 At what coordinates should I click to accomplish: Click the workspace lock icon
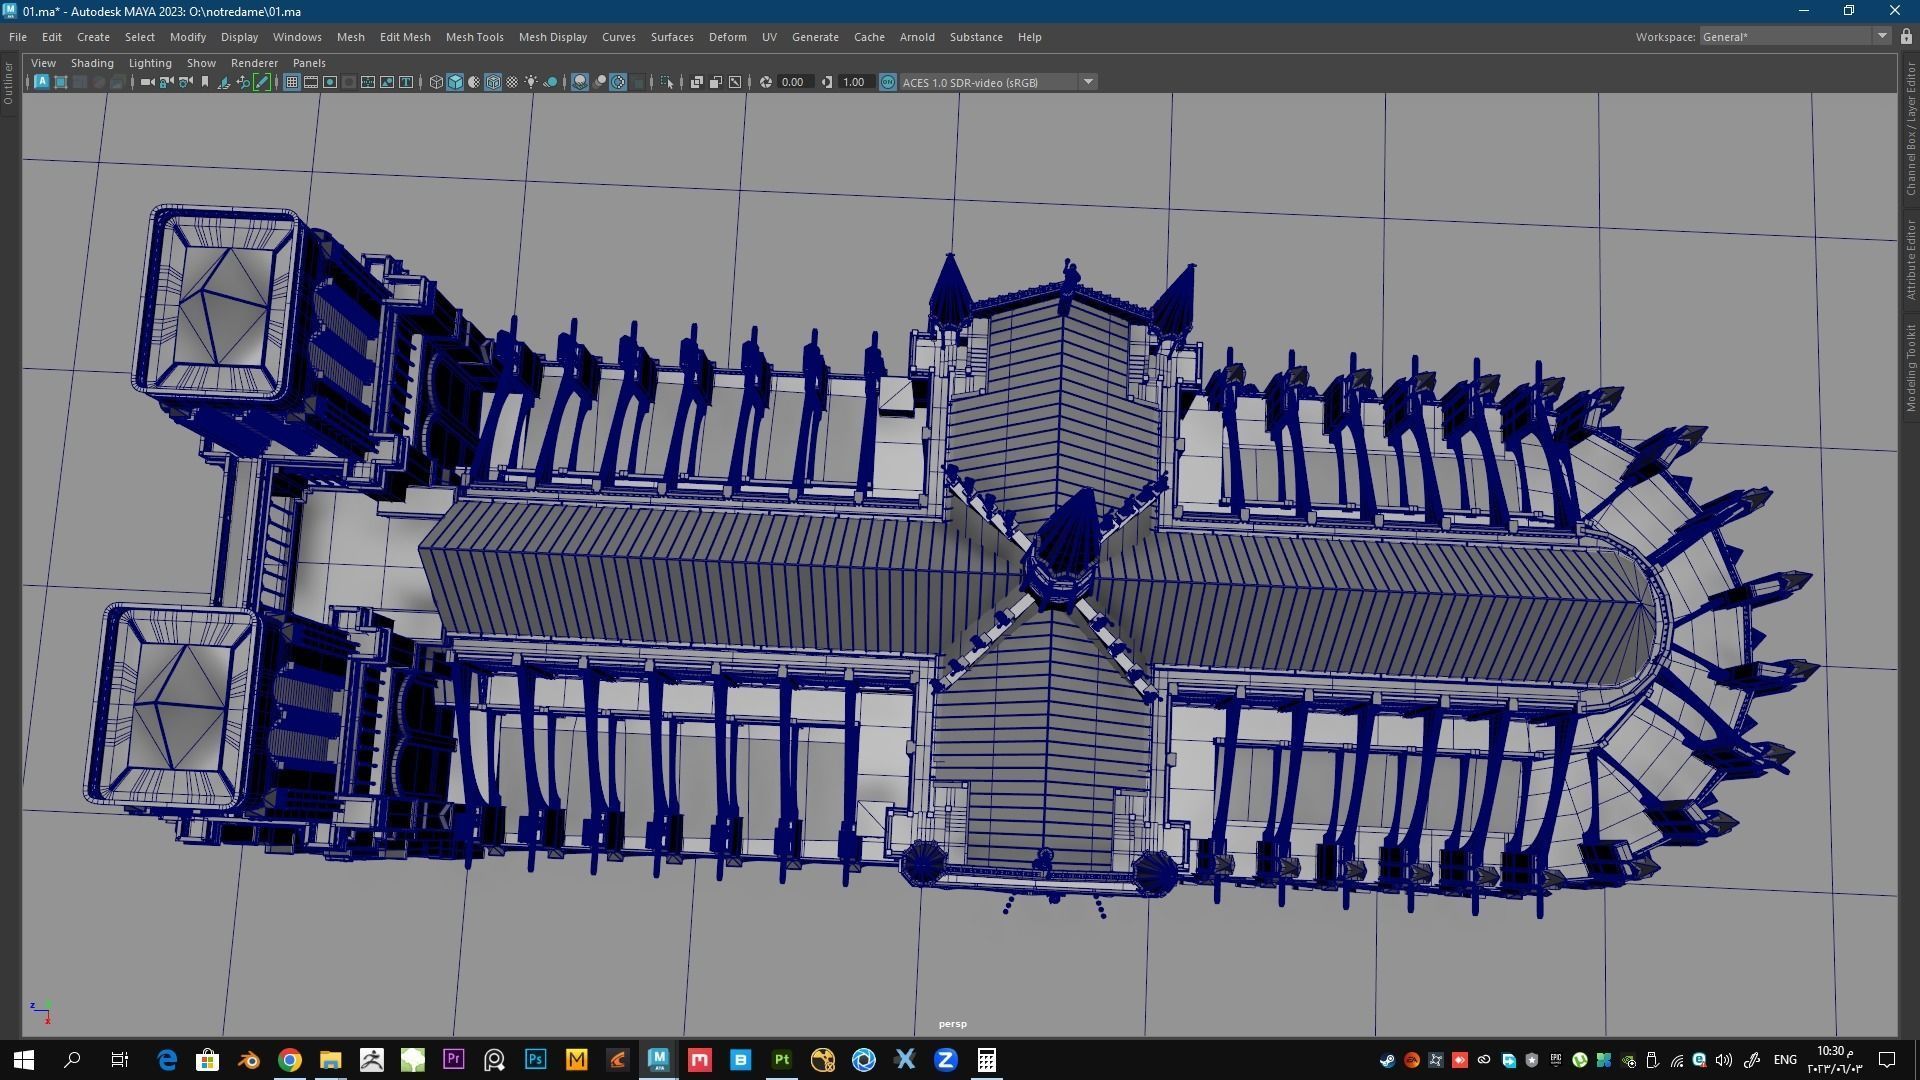click(x=1906, y=37)
